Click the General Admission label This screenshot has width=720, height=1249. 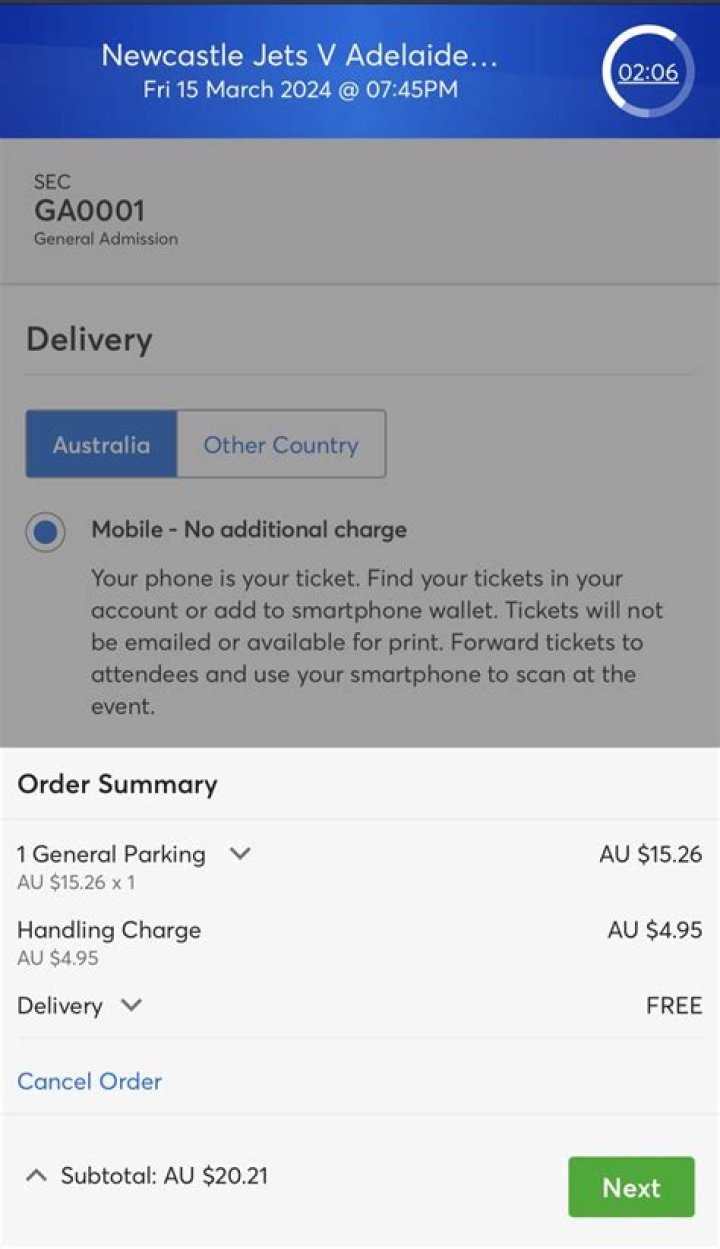[104, 238]
